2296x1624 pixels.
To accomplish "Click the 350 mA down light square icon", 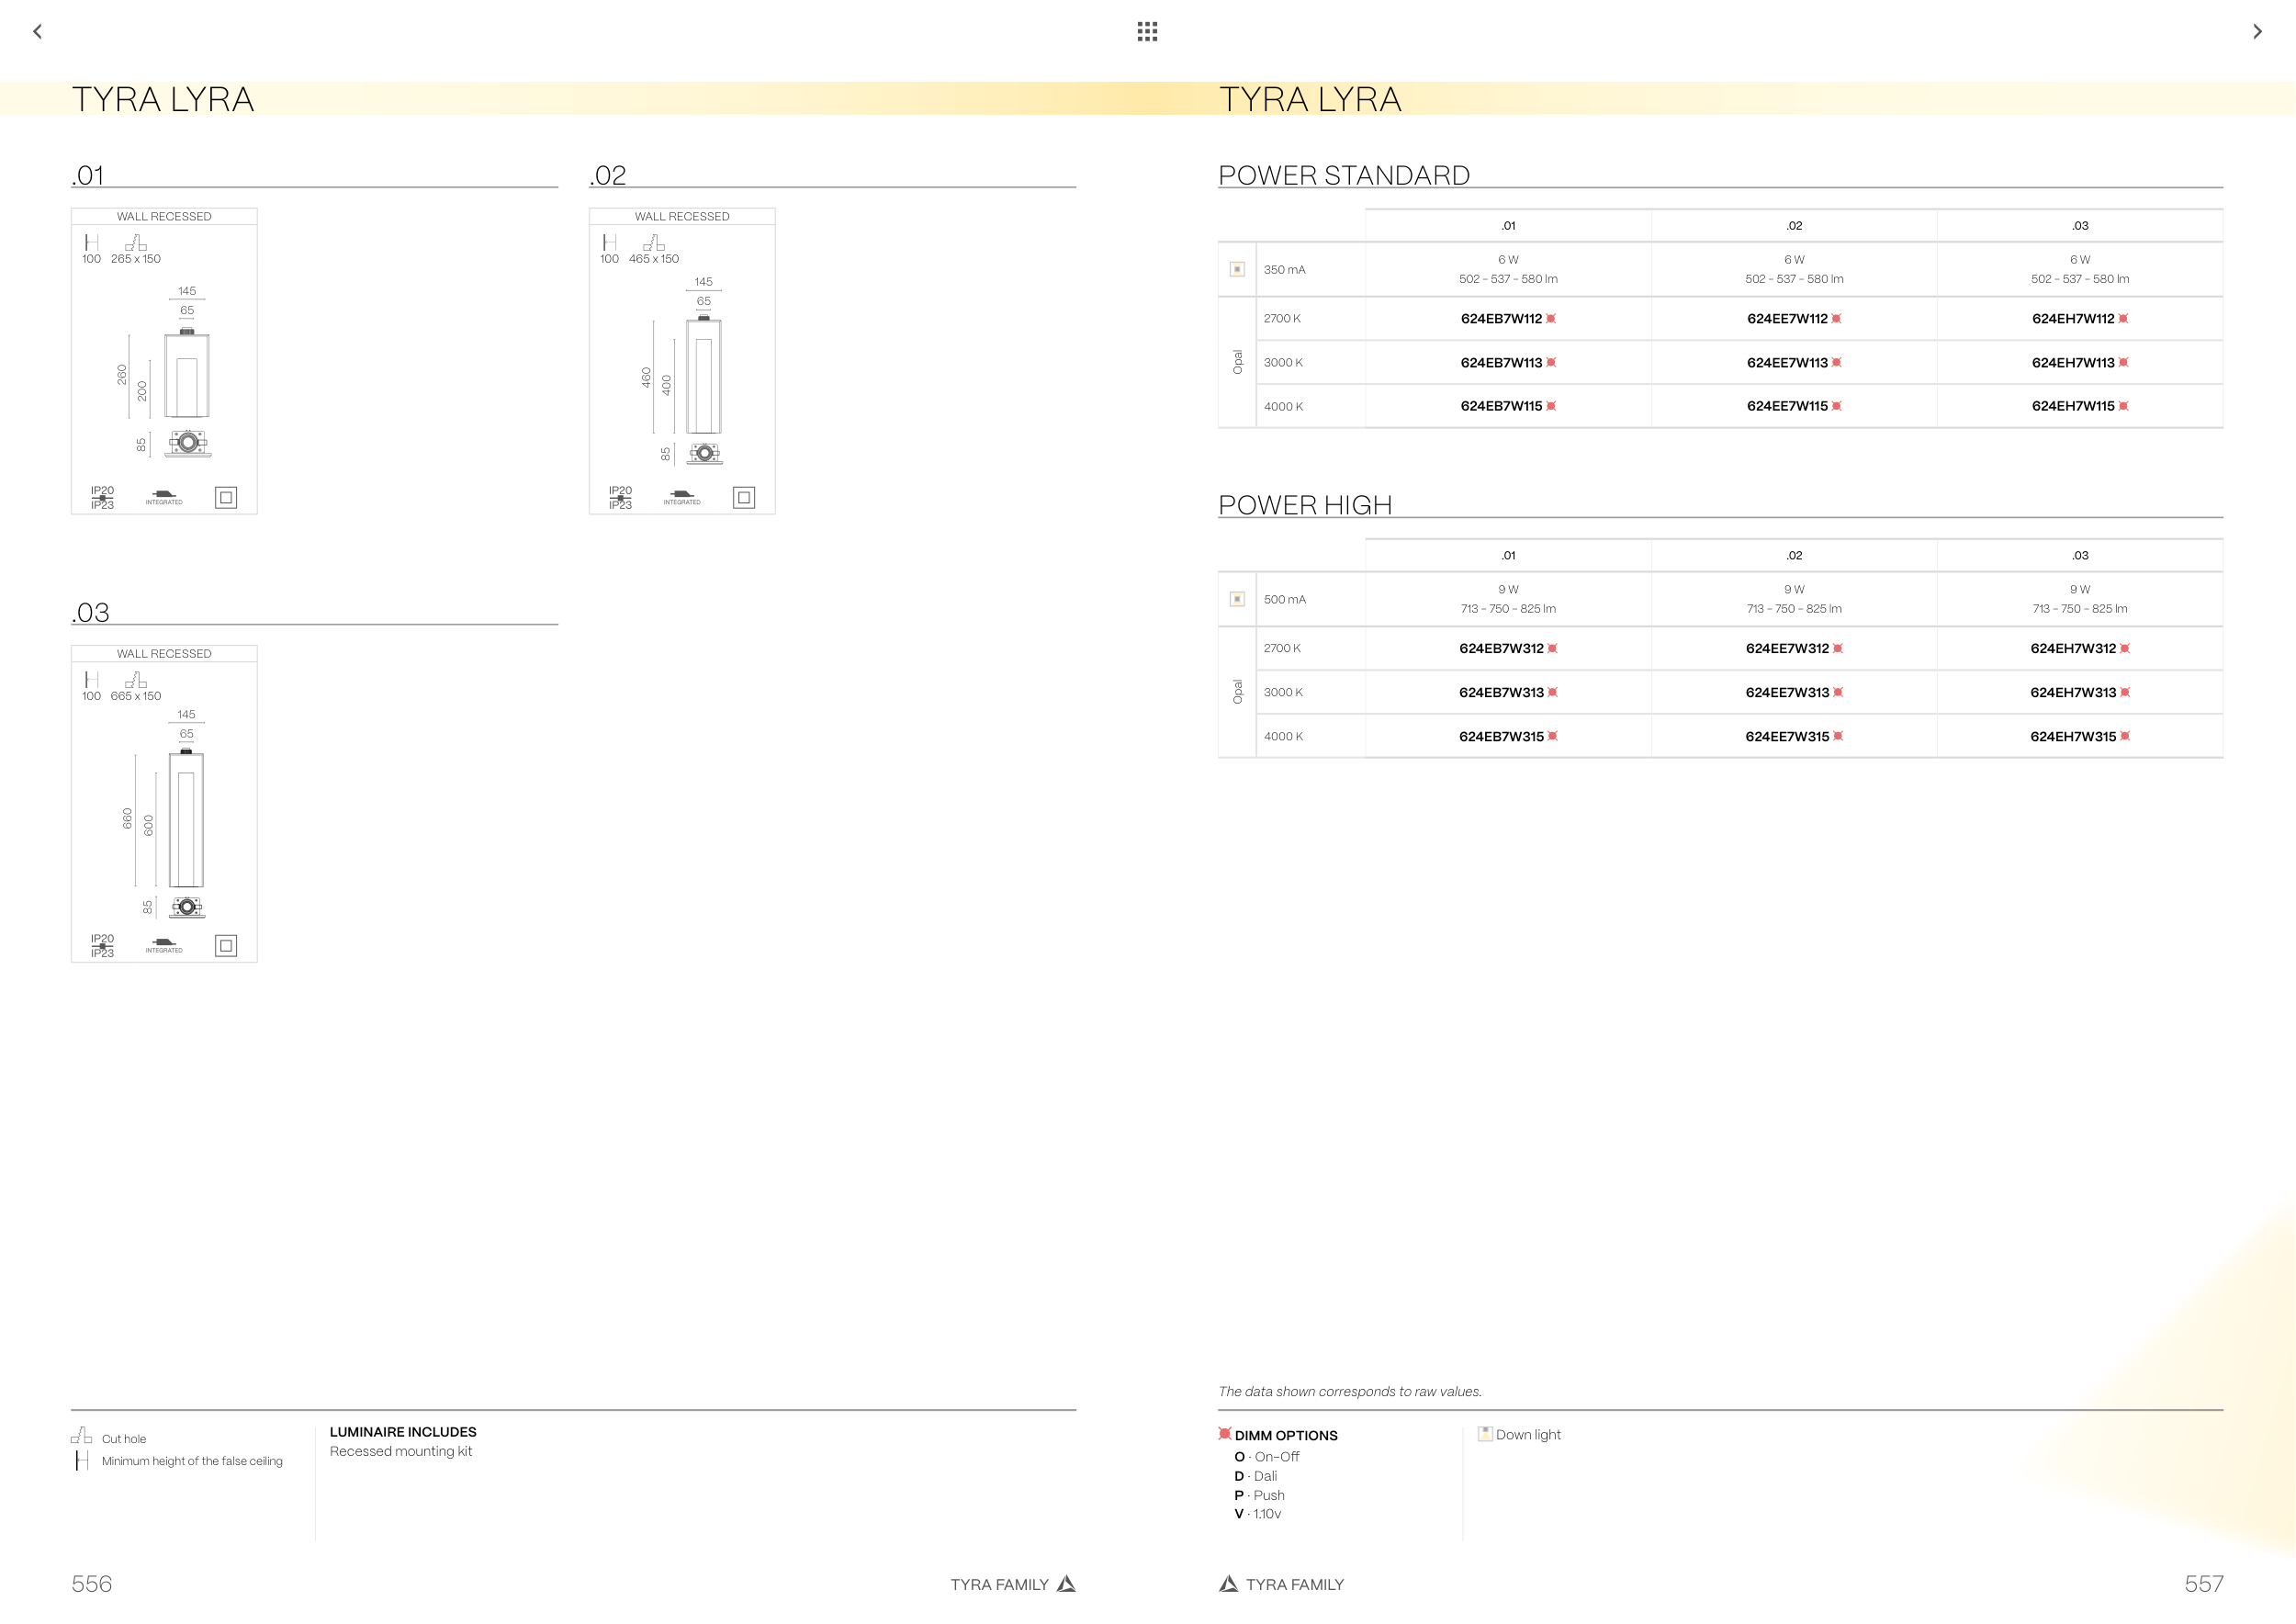I will (1237, 269).
